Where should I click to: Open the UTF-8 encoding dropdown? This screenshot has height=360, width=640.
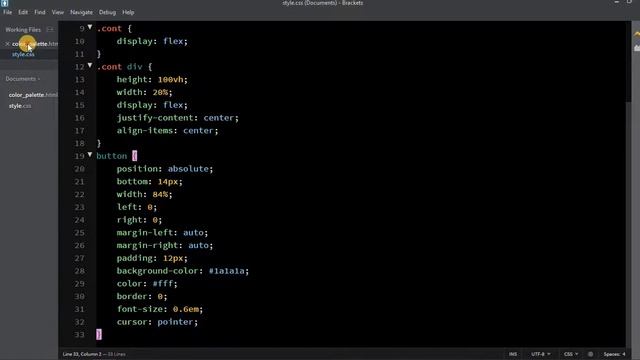point(540,354)
